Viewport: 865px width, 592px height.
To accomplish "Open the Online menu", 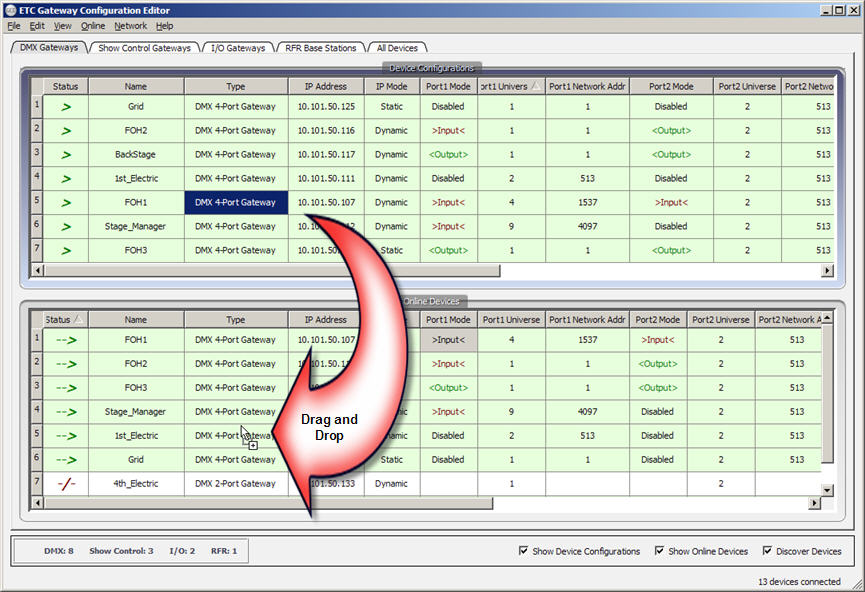I will coord(93,26).
